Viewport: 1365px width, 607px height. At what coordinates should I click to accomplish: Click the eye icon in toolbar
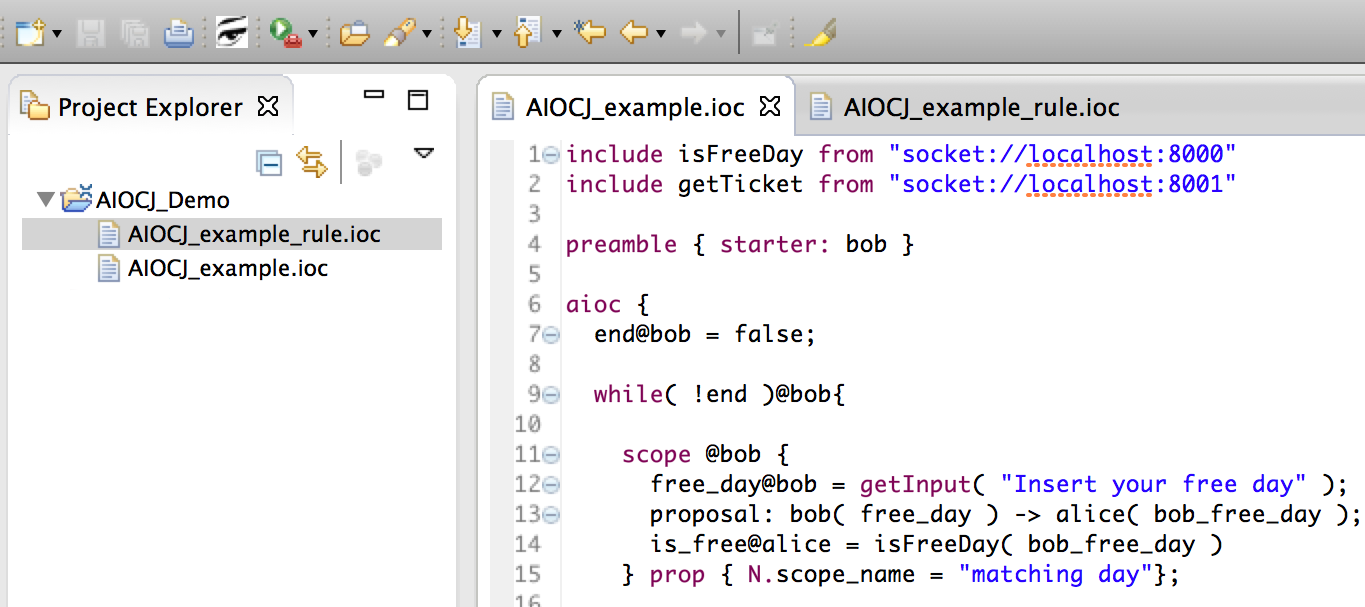point(232,33)
